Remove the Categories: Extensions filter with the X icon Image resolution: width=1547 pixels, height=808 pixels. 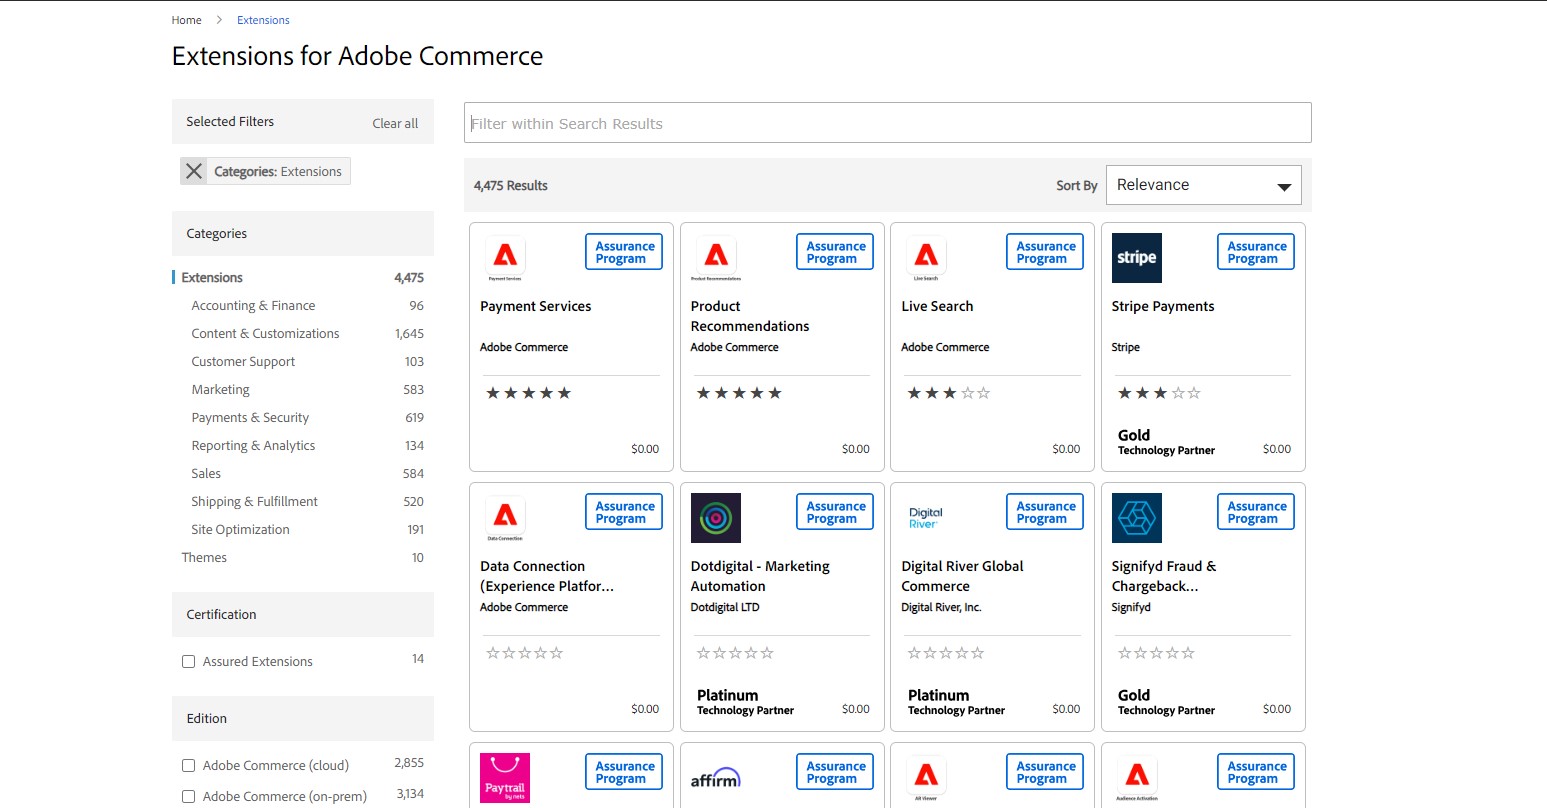pos(194,171)
